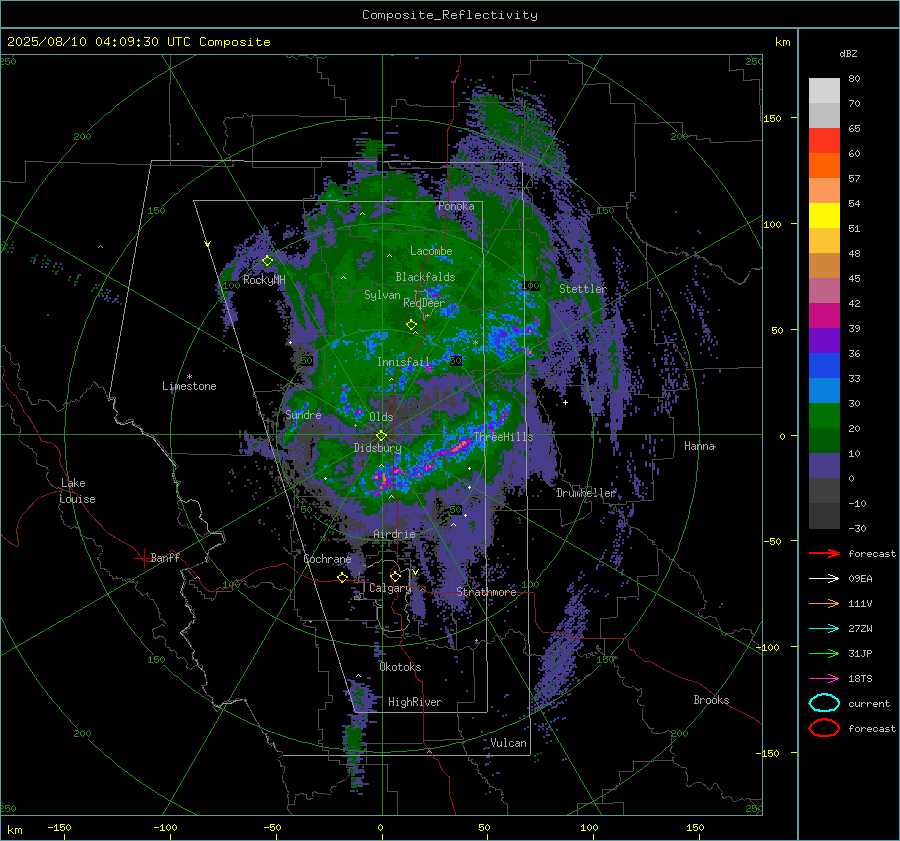Click the red forecast arrow in the legend
Image resolution: width=900 pixels, height=841 pixels.
(824, 553)
